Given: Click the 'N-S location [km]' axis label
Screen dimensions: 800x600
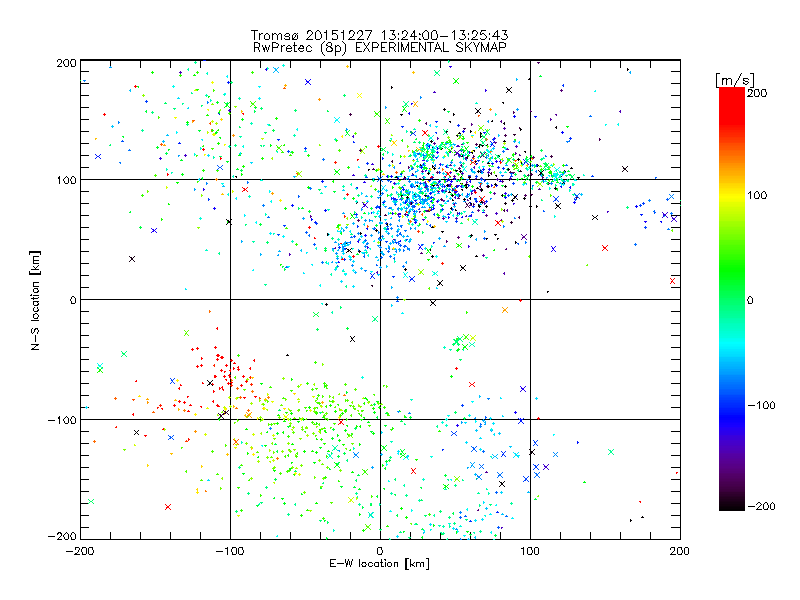Looking at the screenshot, I should (x=35, y=300).
